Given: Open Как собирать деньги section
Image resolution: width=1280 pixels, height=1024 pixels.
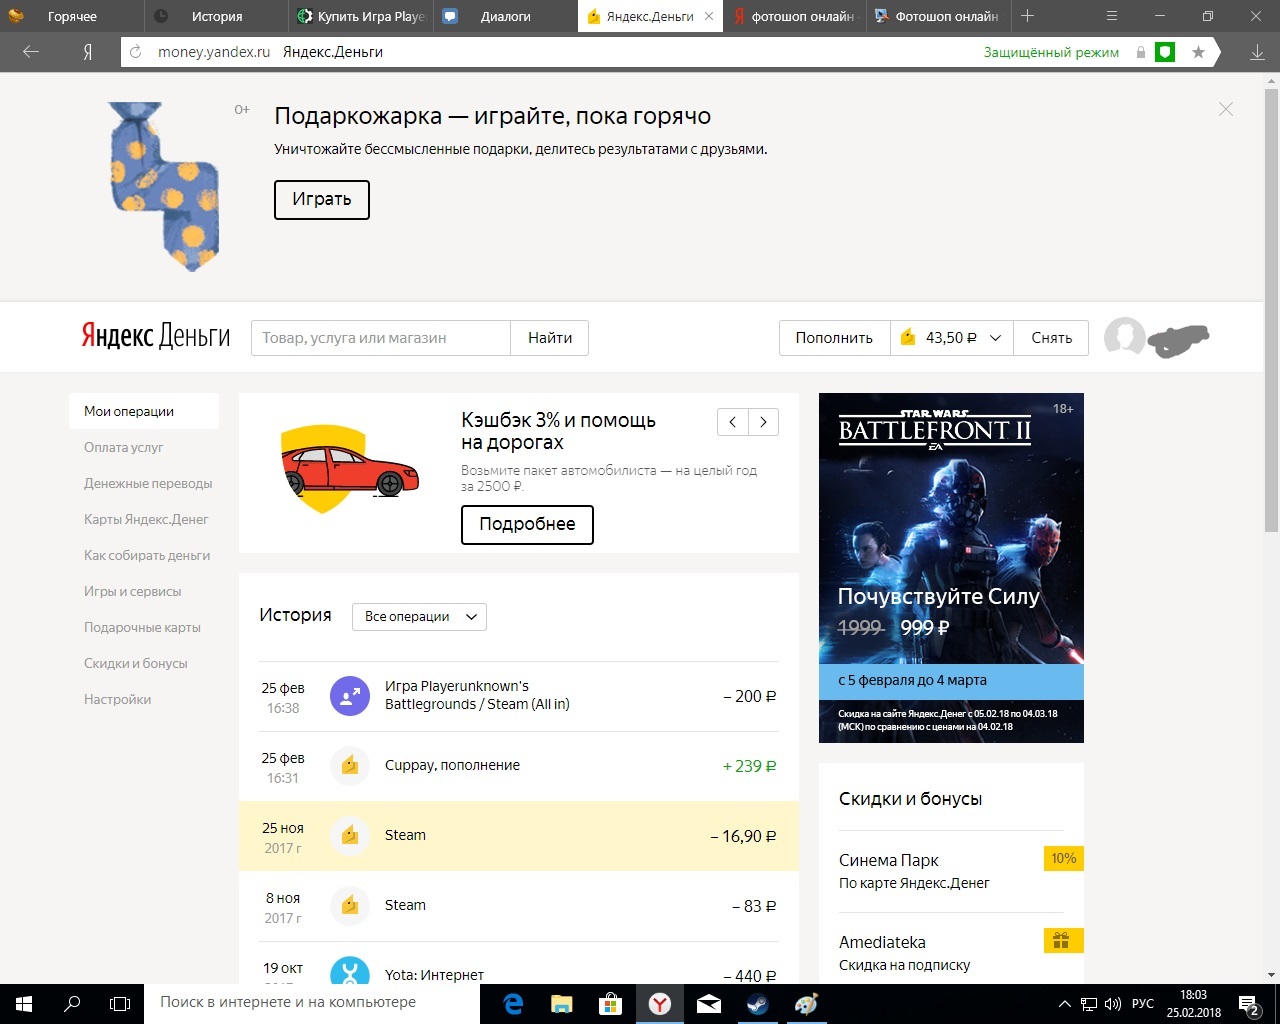Looking at the screenshot, I should pos(147,555).
